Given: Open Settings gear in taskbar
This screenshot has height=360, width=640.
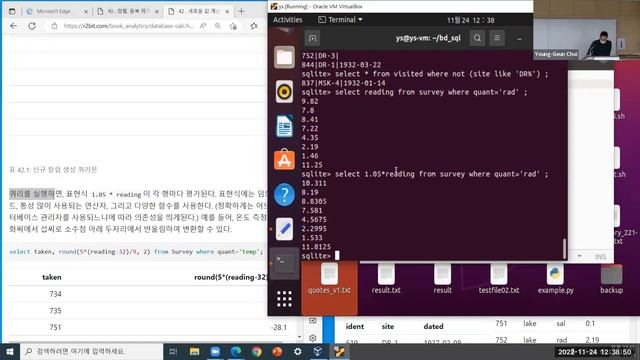Looking at the screenshot, I should 298,351.
